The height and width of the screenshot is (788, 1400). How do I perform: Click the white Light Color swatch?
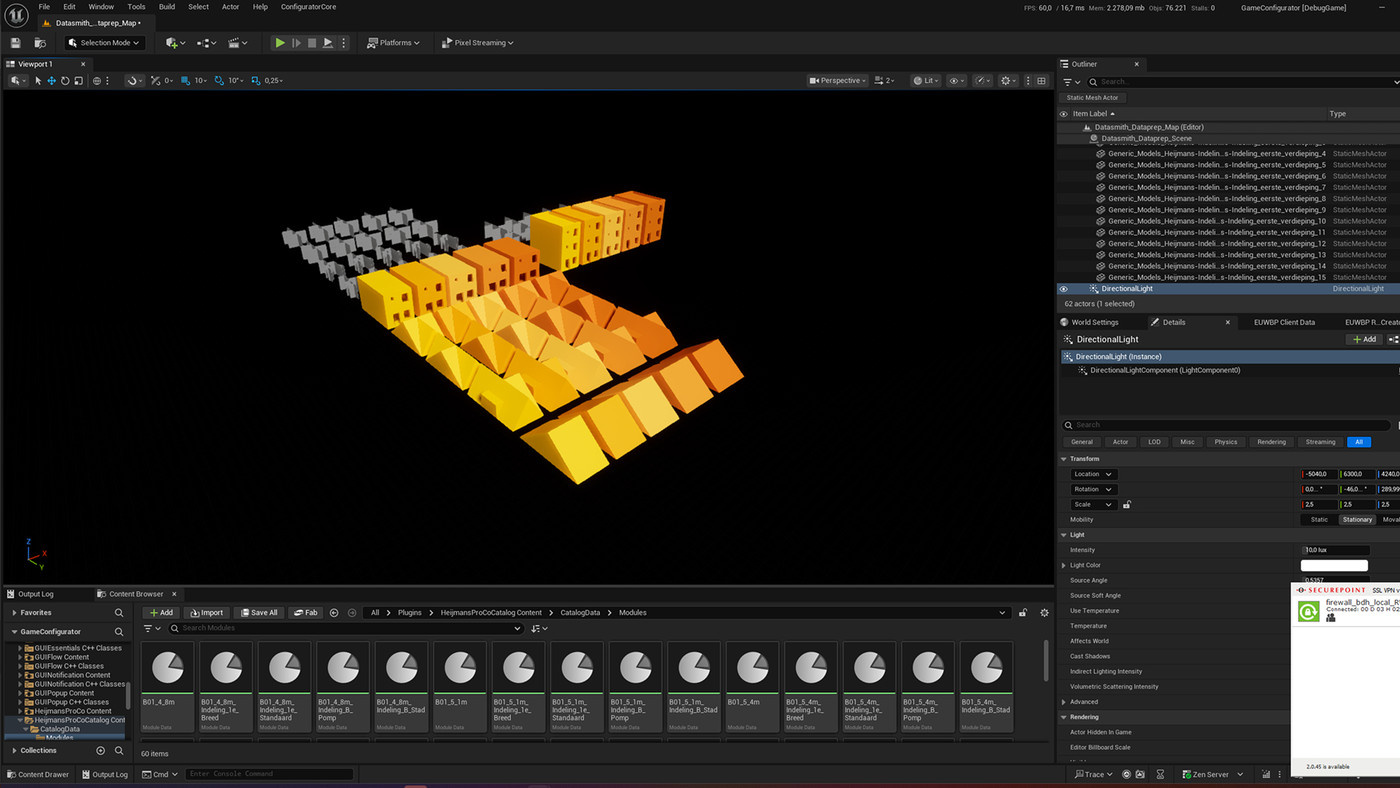click(1334, 565)
